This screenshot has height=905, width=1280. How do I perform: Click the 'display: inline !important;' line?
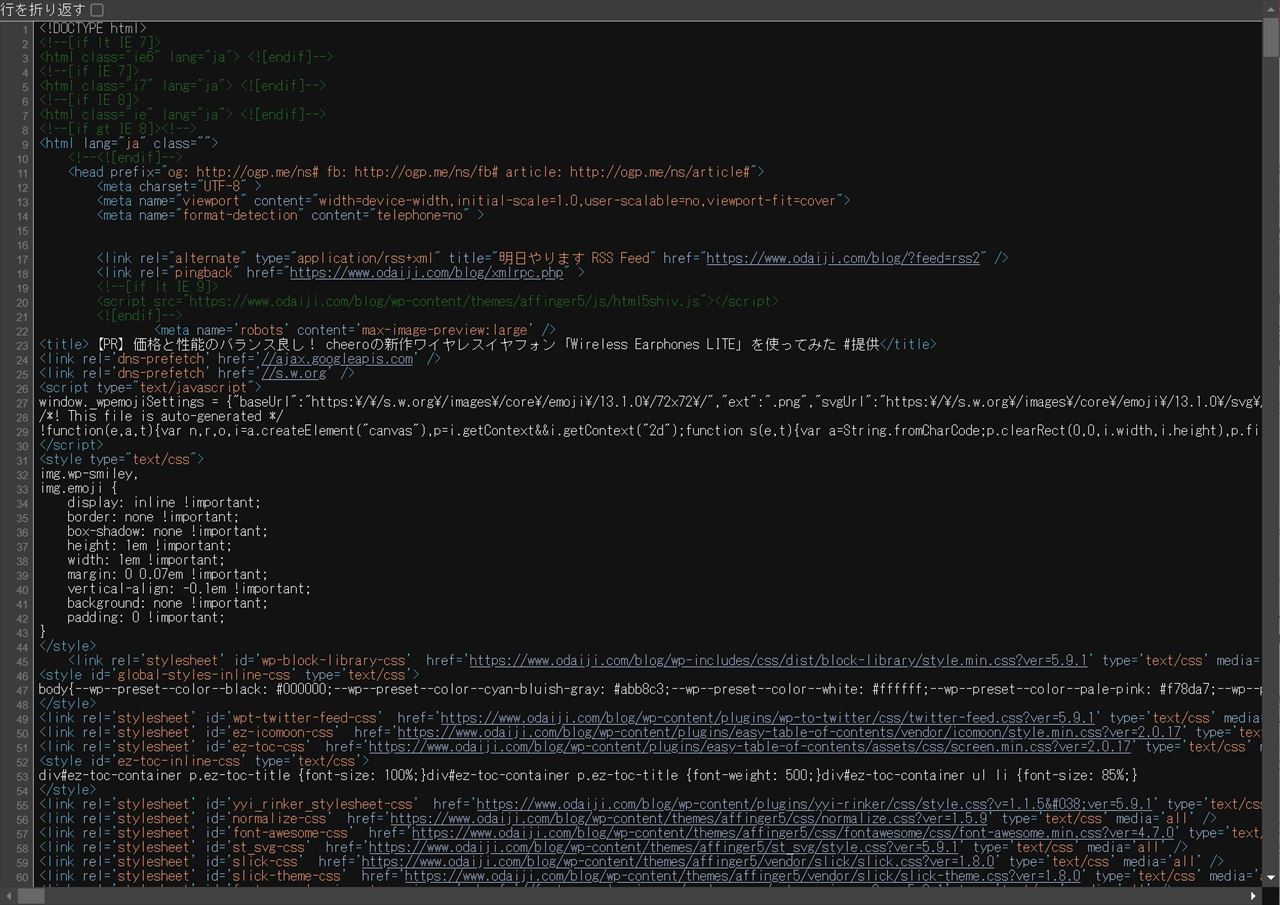[x=164, y=502]
